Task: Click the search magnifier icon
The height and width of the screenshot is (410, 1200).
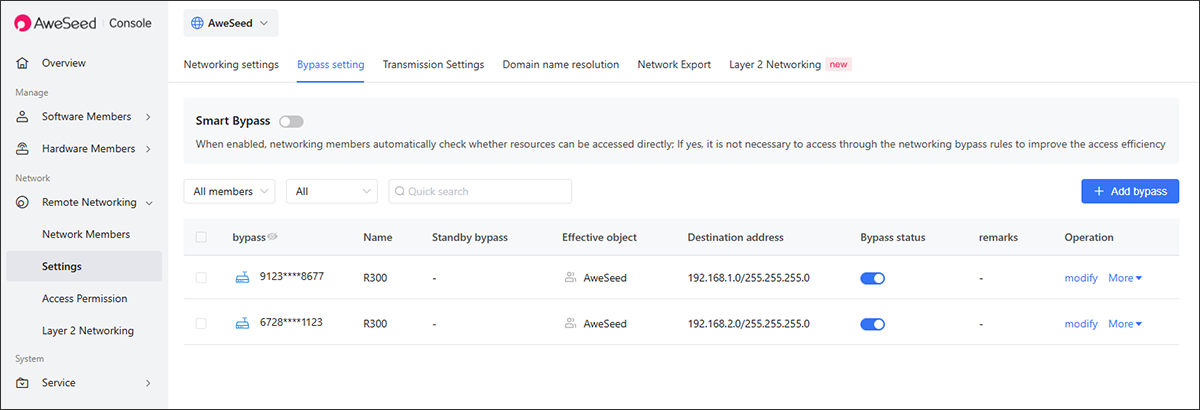Action: pyautogui.click(x=400, y=191)
